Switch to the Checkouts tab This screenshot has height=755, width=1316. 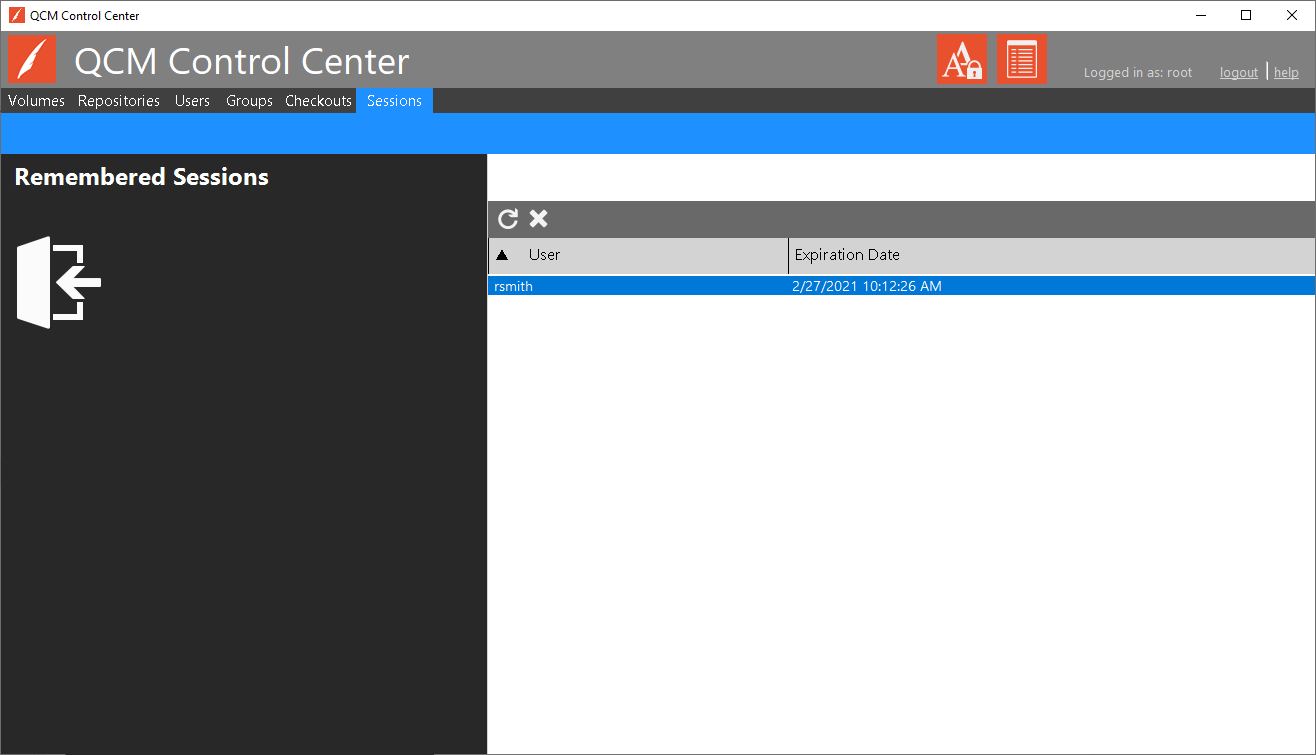pyautogui.click(x=318, y=101)
